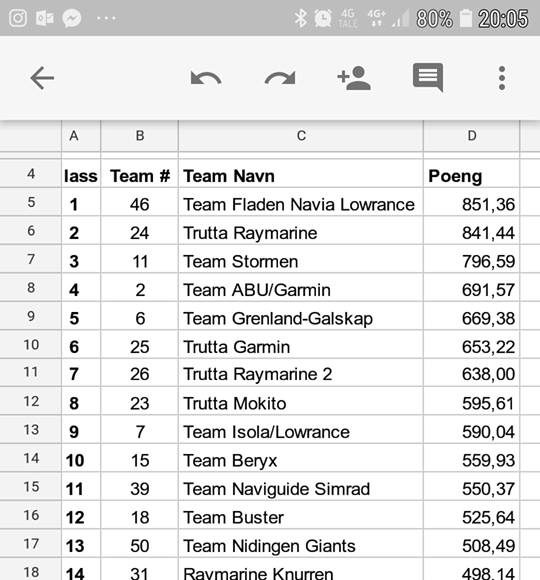Open the comments icon
Screen dimensions: 540x580
coord(428,77)
